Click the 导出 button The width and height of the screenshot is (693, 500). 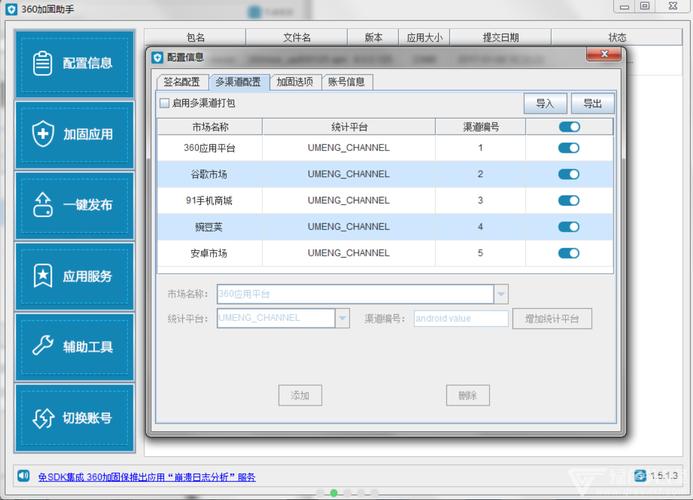[x=592, y=104]
